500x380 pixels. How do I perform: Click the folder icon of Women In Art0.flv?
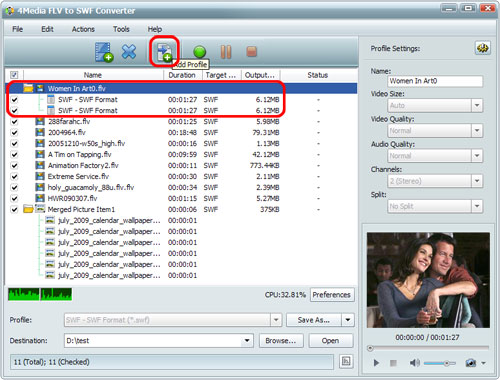pos(28,88)
